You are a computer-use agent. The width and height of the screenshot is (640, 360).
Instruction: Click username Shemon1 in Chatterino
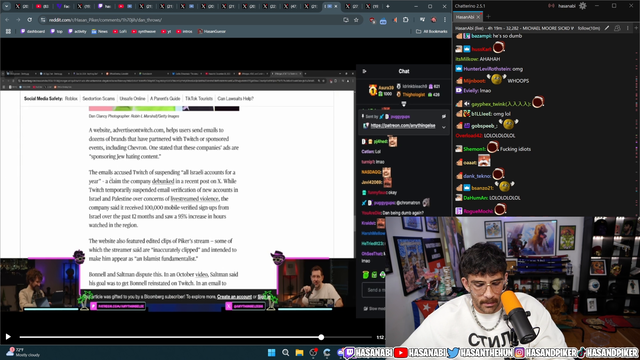pos(474,149)
